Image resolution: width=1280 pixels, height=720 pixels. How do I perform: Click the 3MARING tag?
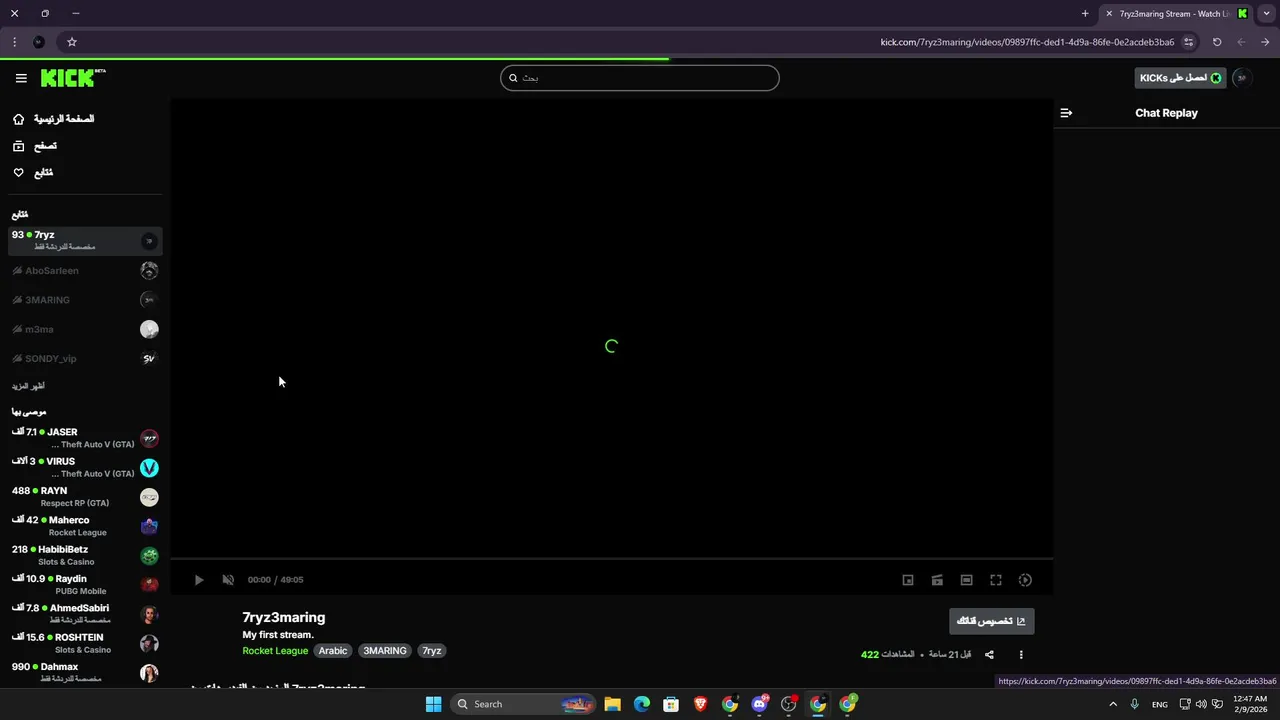tap(385, 651)
